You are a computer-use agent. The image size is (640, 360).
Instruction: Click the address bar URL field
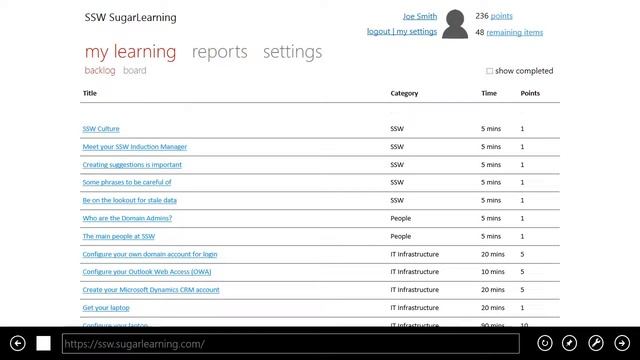pos(291,343)
